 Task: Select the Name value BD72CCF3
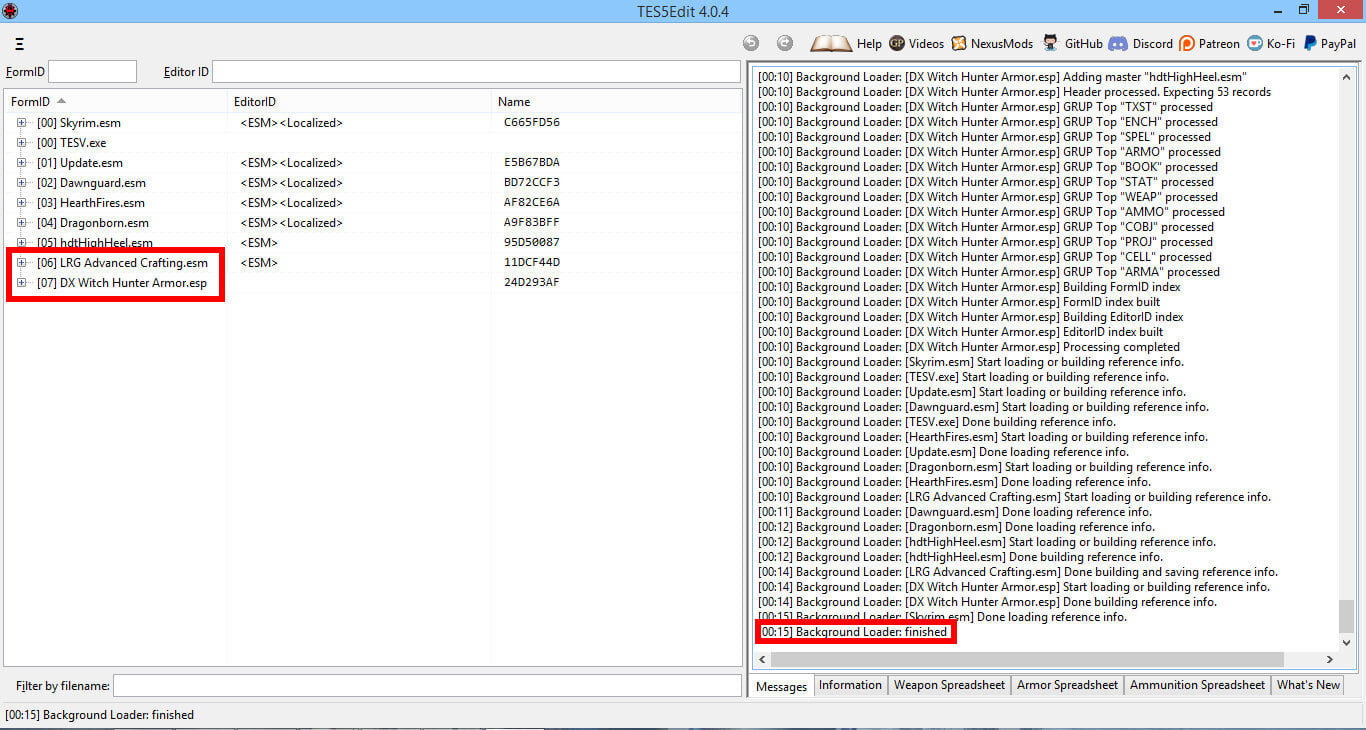(x=532, y=183)
